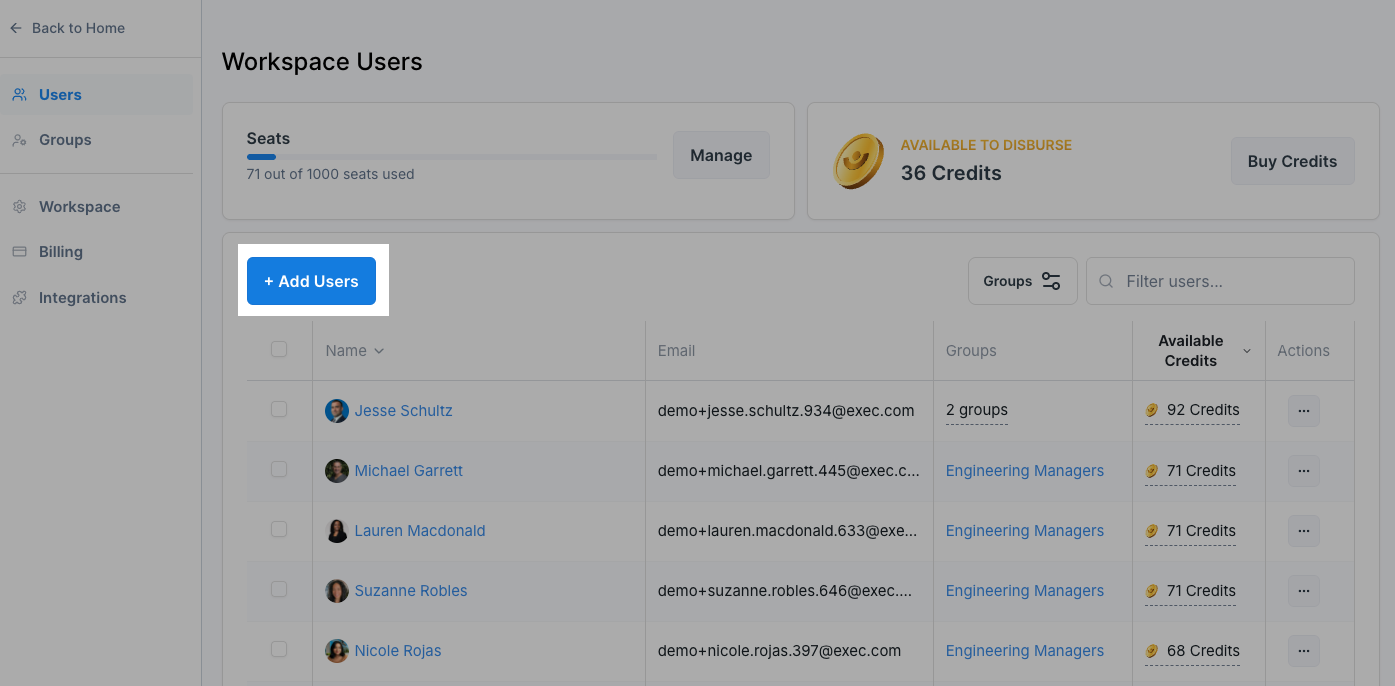
Task: Sort by Available Credits column header
Action: 1199,351
